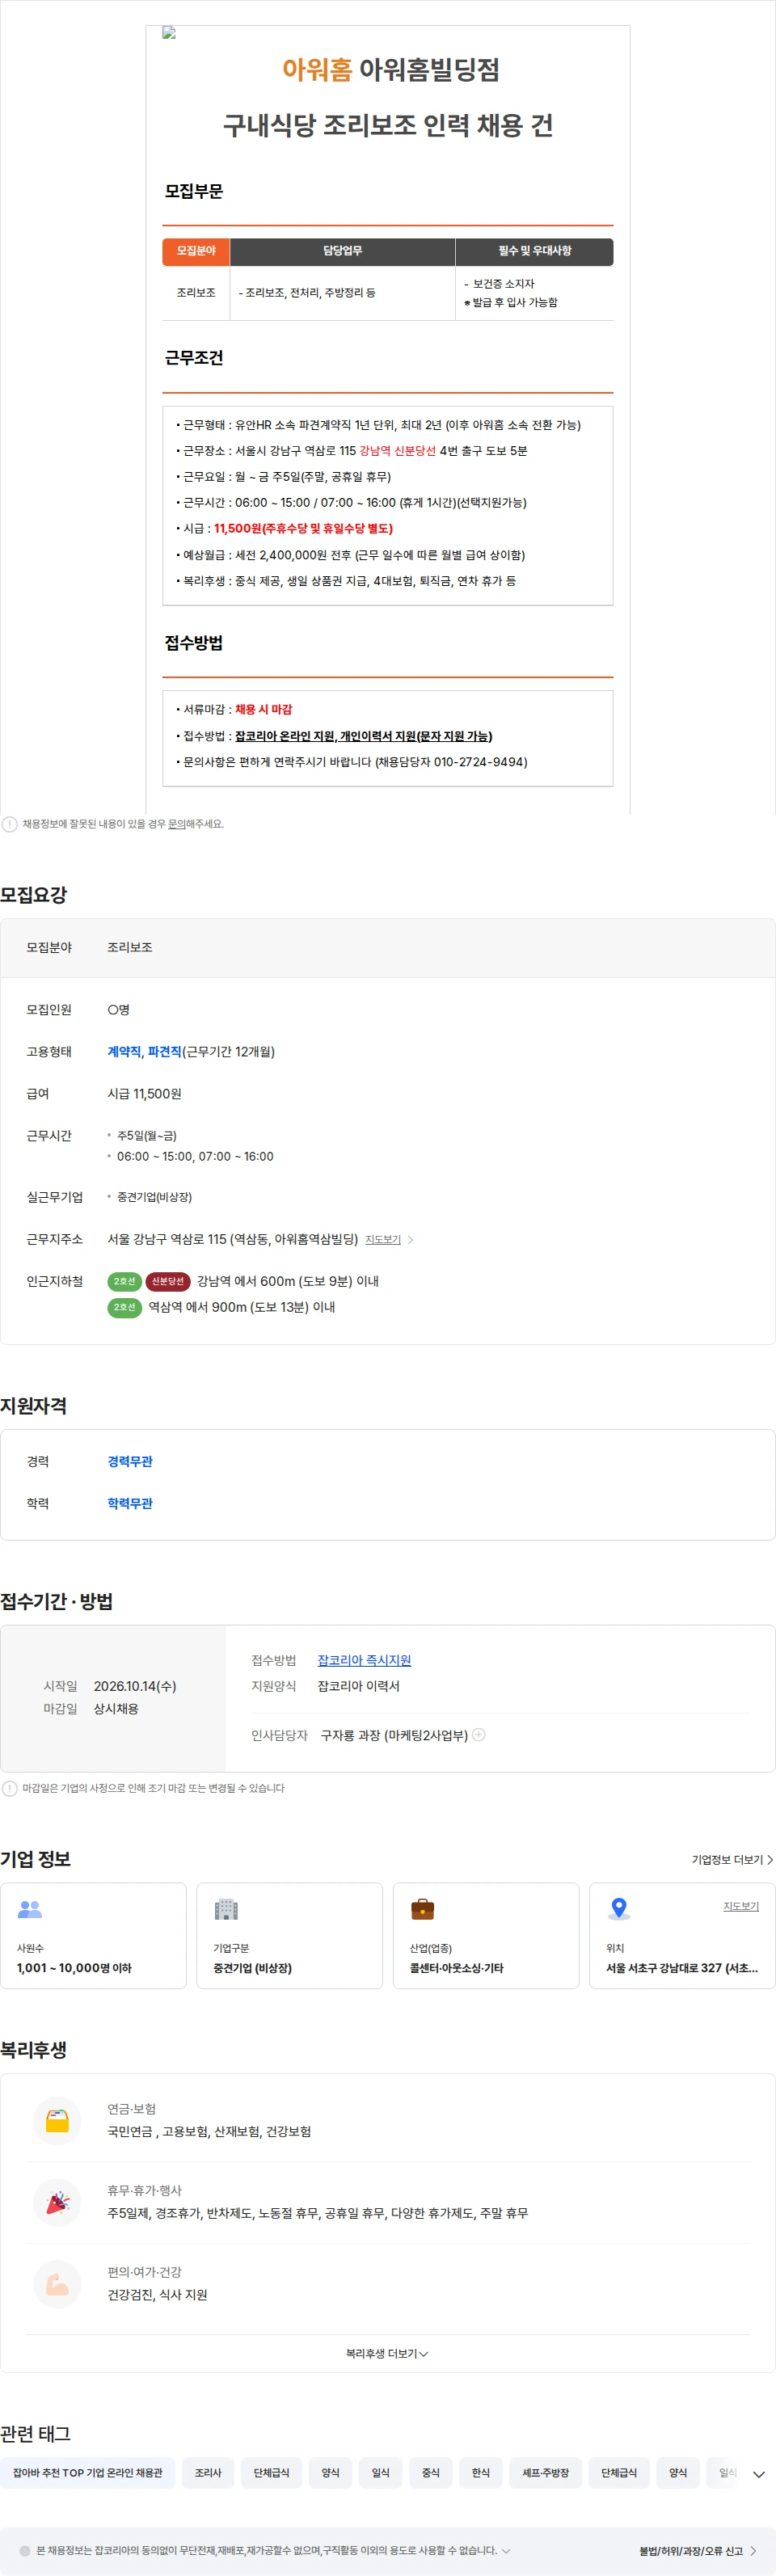Click the 기업구분 building icon

pos(226,1909)
